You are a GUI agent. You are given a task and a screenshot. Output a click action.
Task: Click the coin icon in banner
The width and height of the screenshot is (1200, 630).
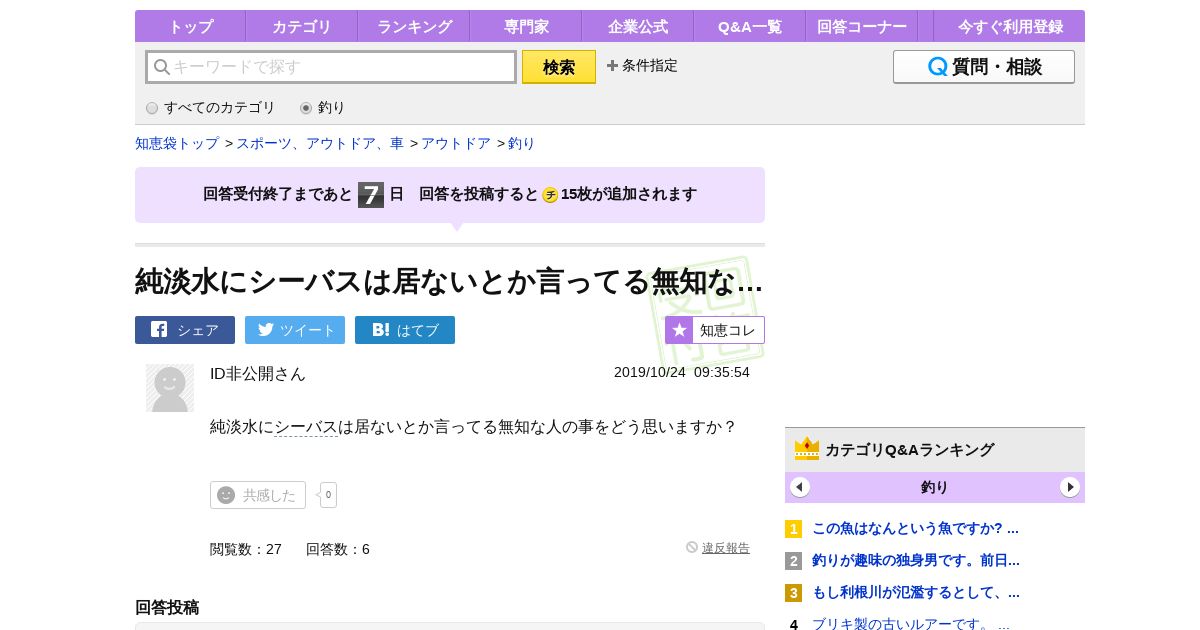pyautogui.click(x=550, y=195)
